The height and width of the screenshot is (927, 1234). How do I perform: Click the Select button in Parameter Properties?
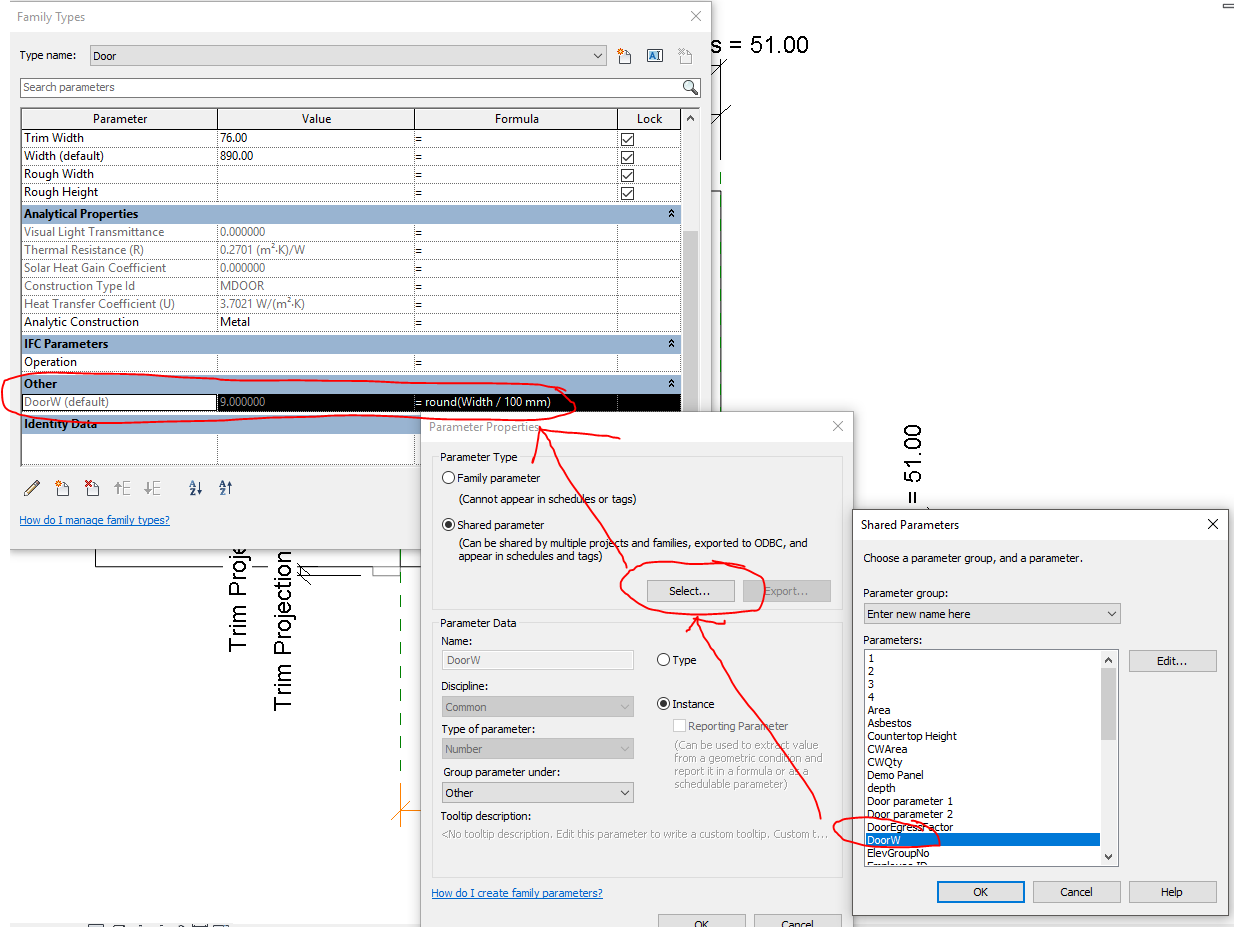[x=690, y=590]
